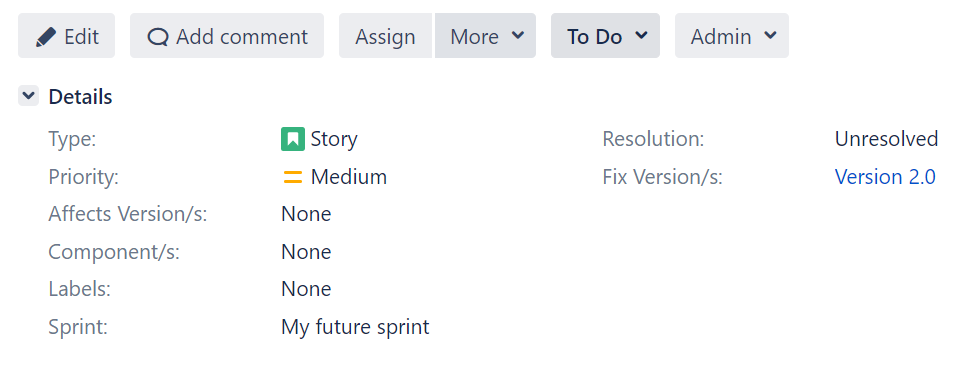Viewport: 971px width, 374px height.
Task: Click the Affects Version/s None value
Action: coord(306,214)
